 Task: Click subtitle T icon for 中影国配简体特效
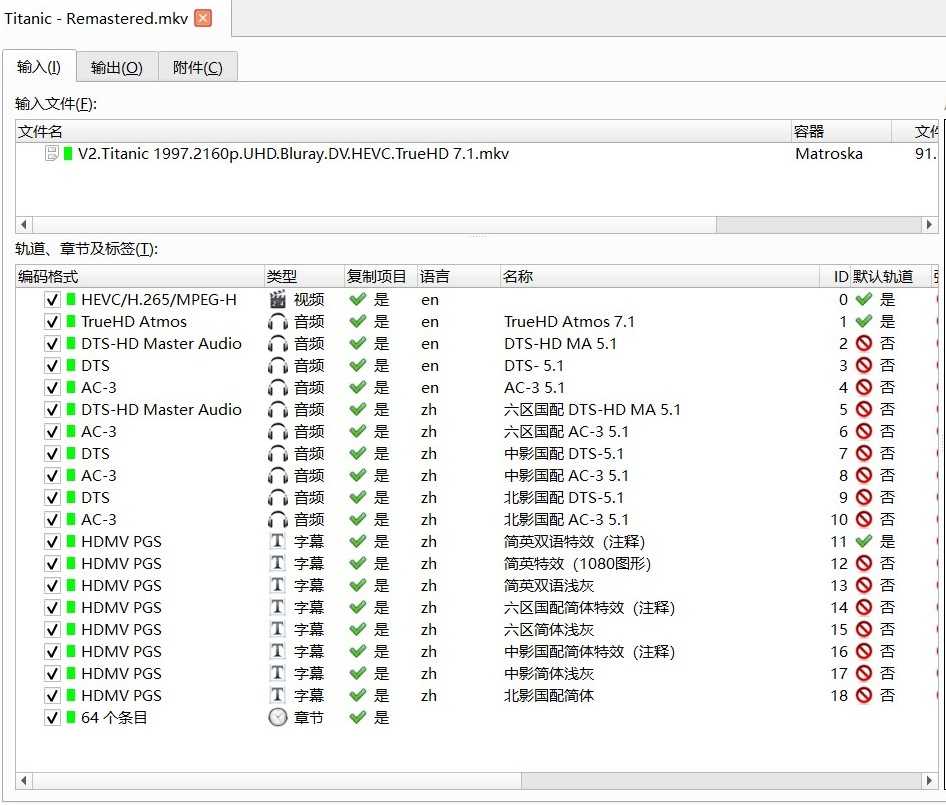coord(278,651)
